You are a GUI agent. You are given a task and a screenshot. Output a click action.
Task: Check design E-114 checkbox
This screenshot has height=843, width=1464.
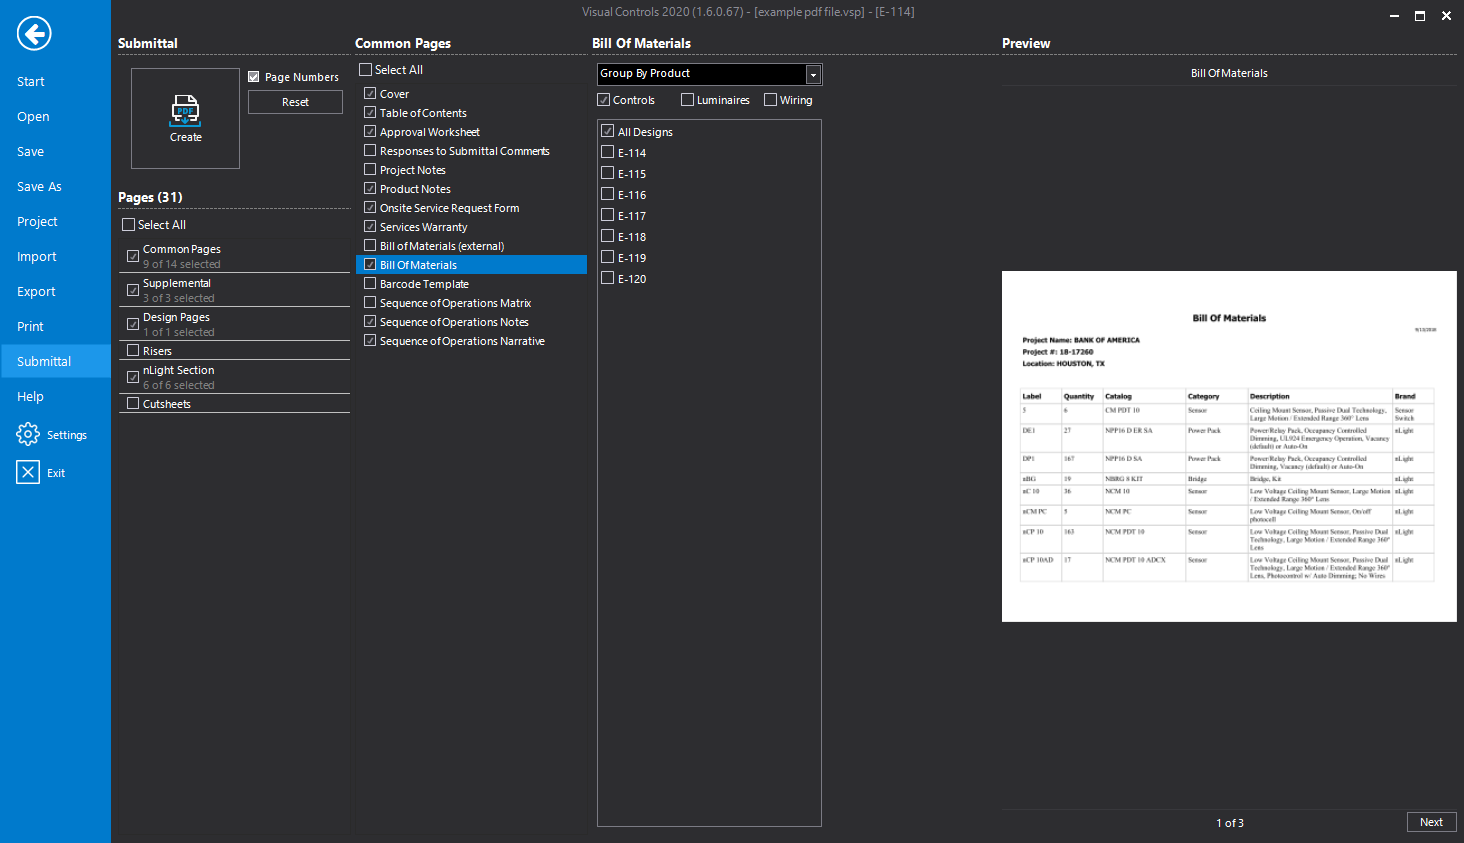click(x=607, y=152)
